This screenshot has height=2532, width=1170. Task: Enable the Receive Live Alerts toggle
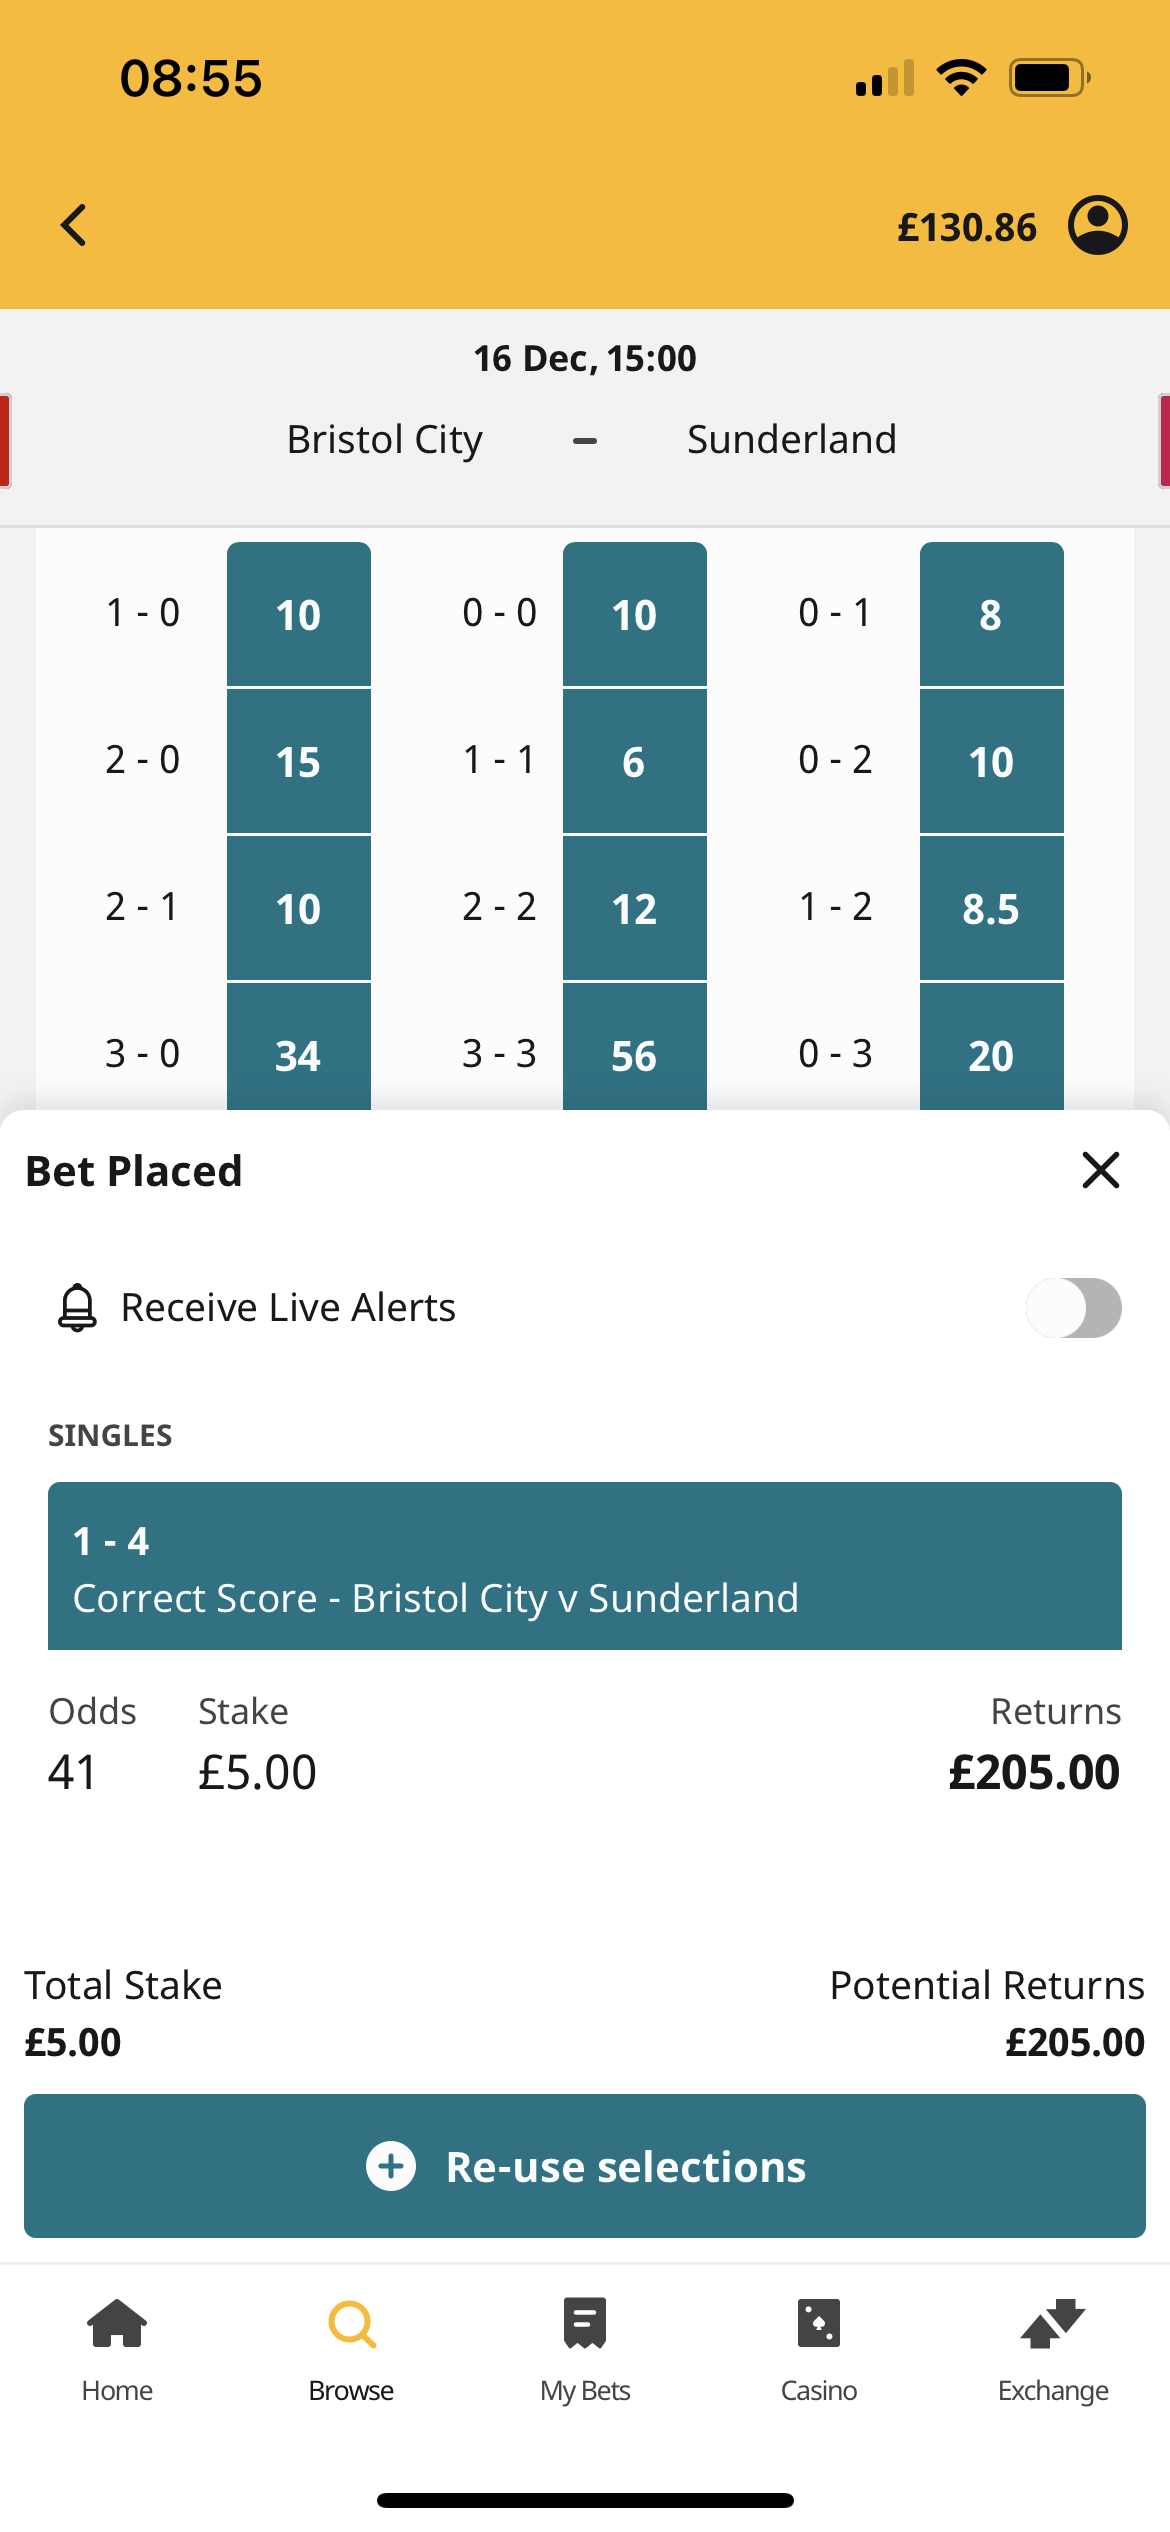point(1073,1308)
